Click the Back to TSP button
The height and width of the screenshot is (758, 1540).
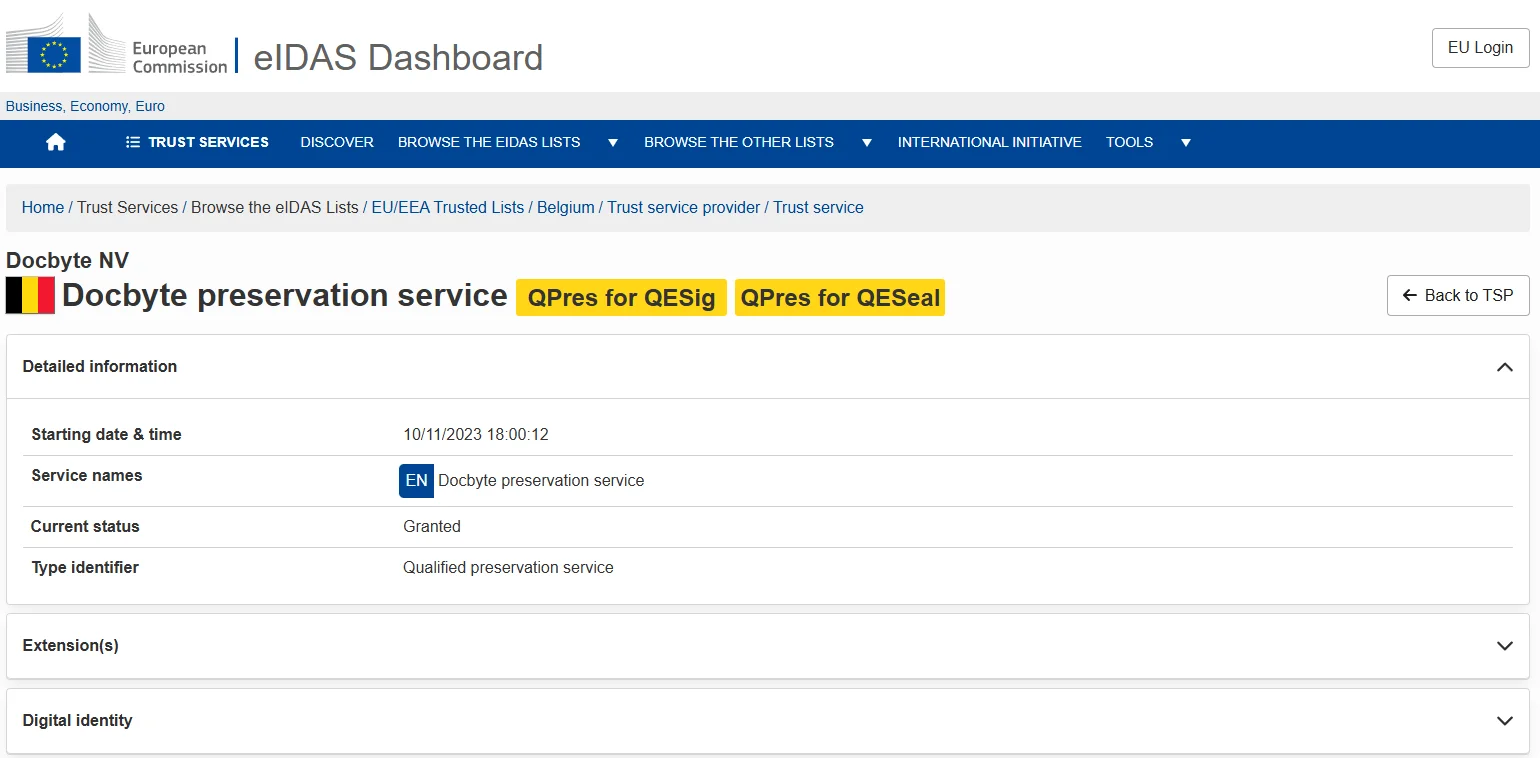pyautogui.click(x=1458, y=295)
